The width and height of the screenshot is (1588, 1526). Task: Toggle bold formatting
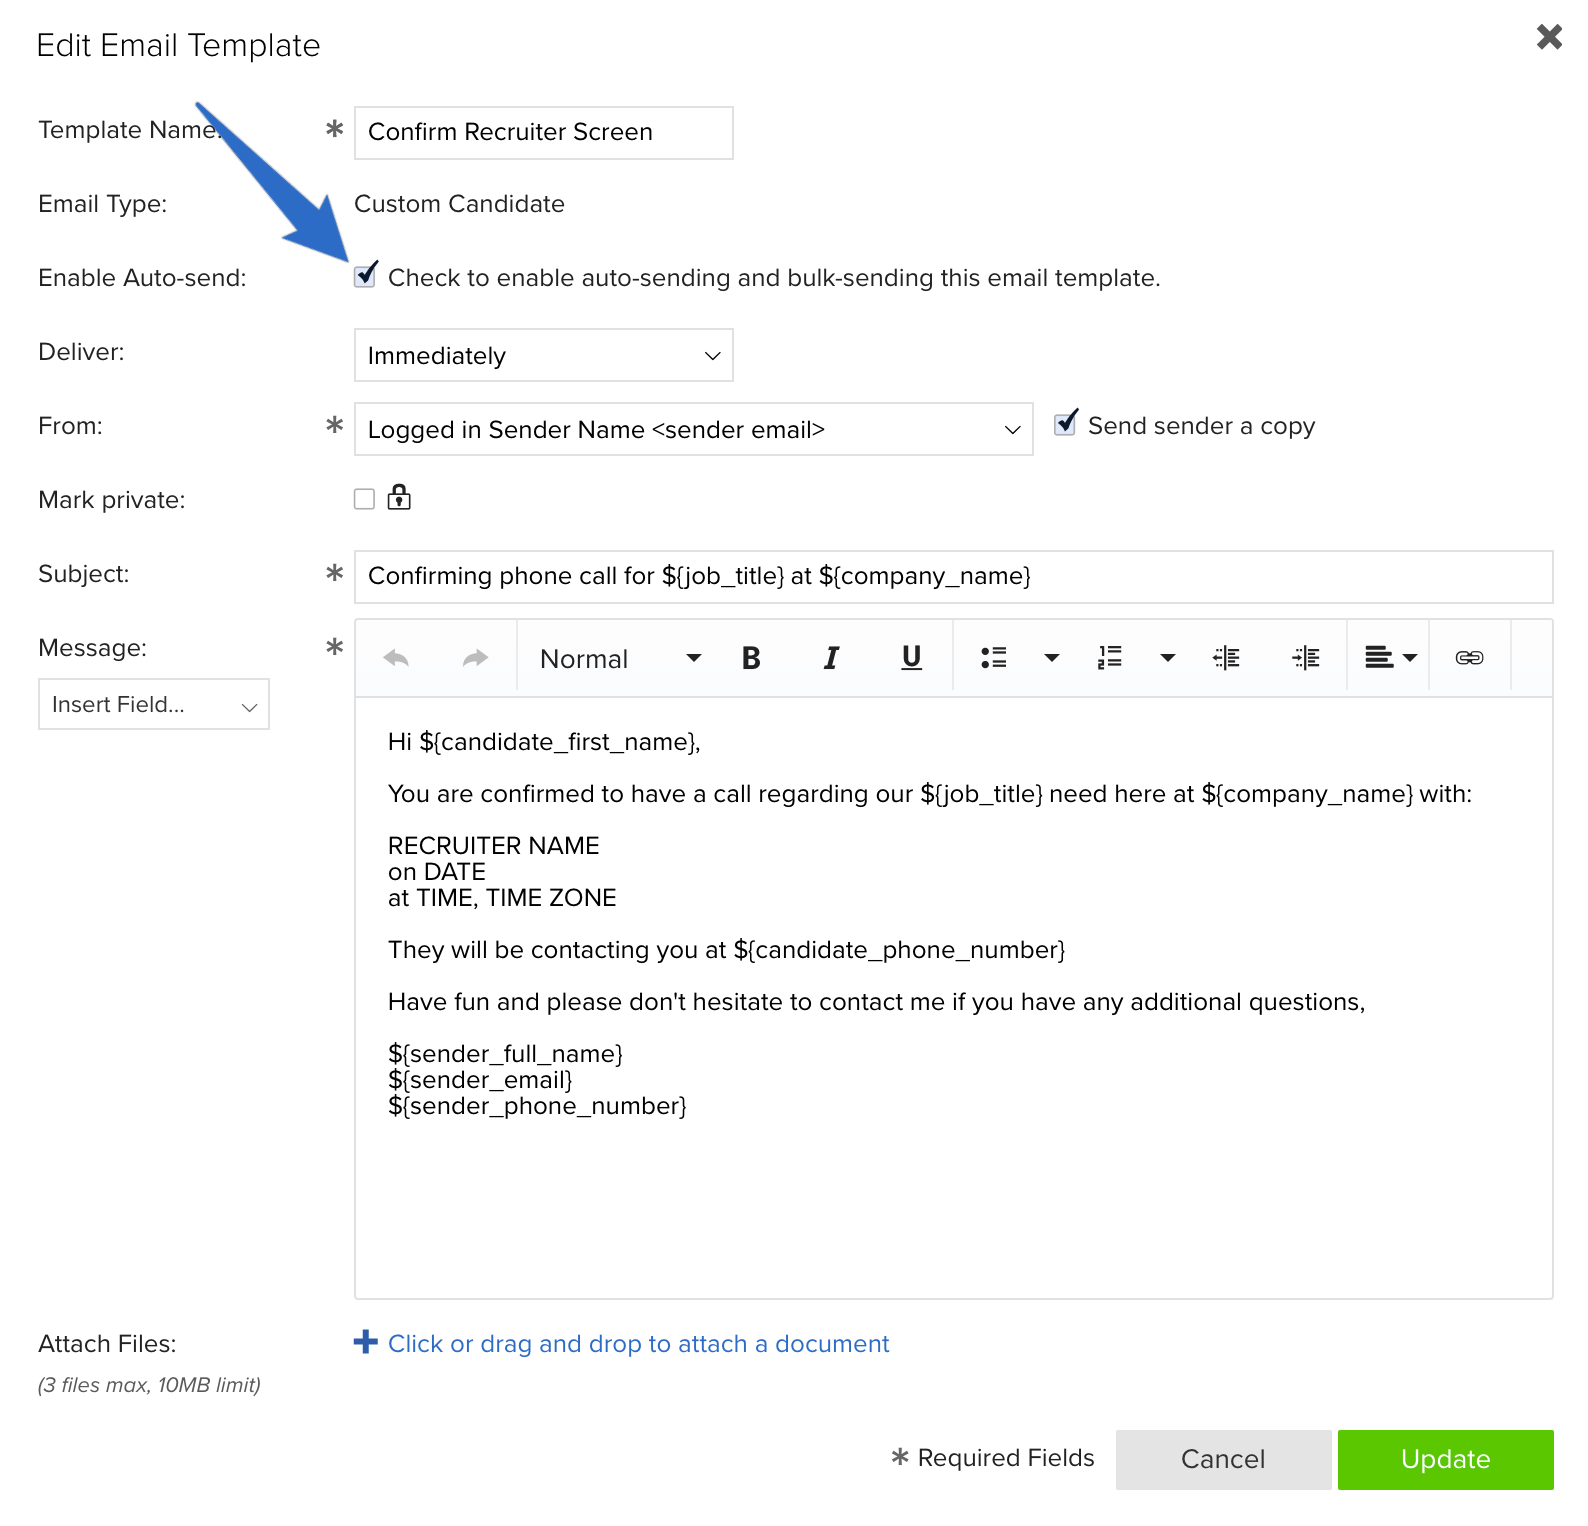click(751, 658)
